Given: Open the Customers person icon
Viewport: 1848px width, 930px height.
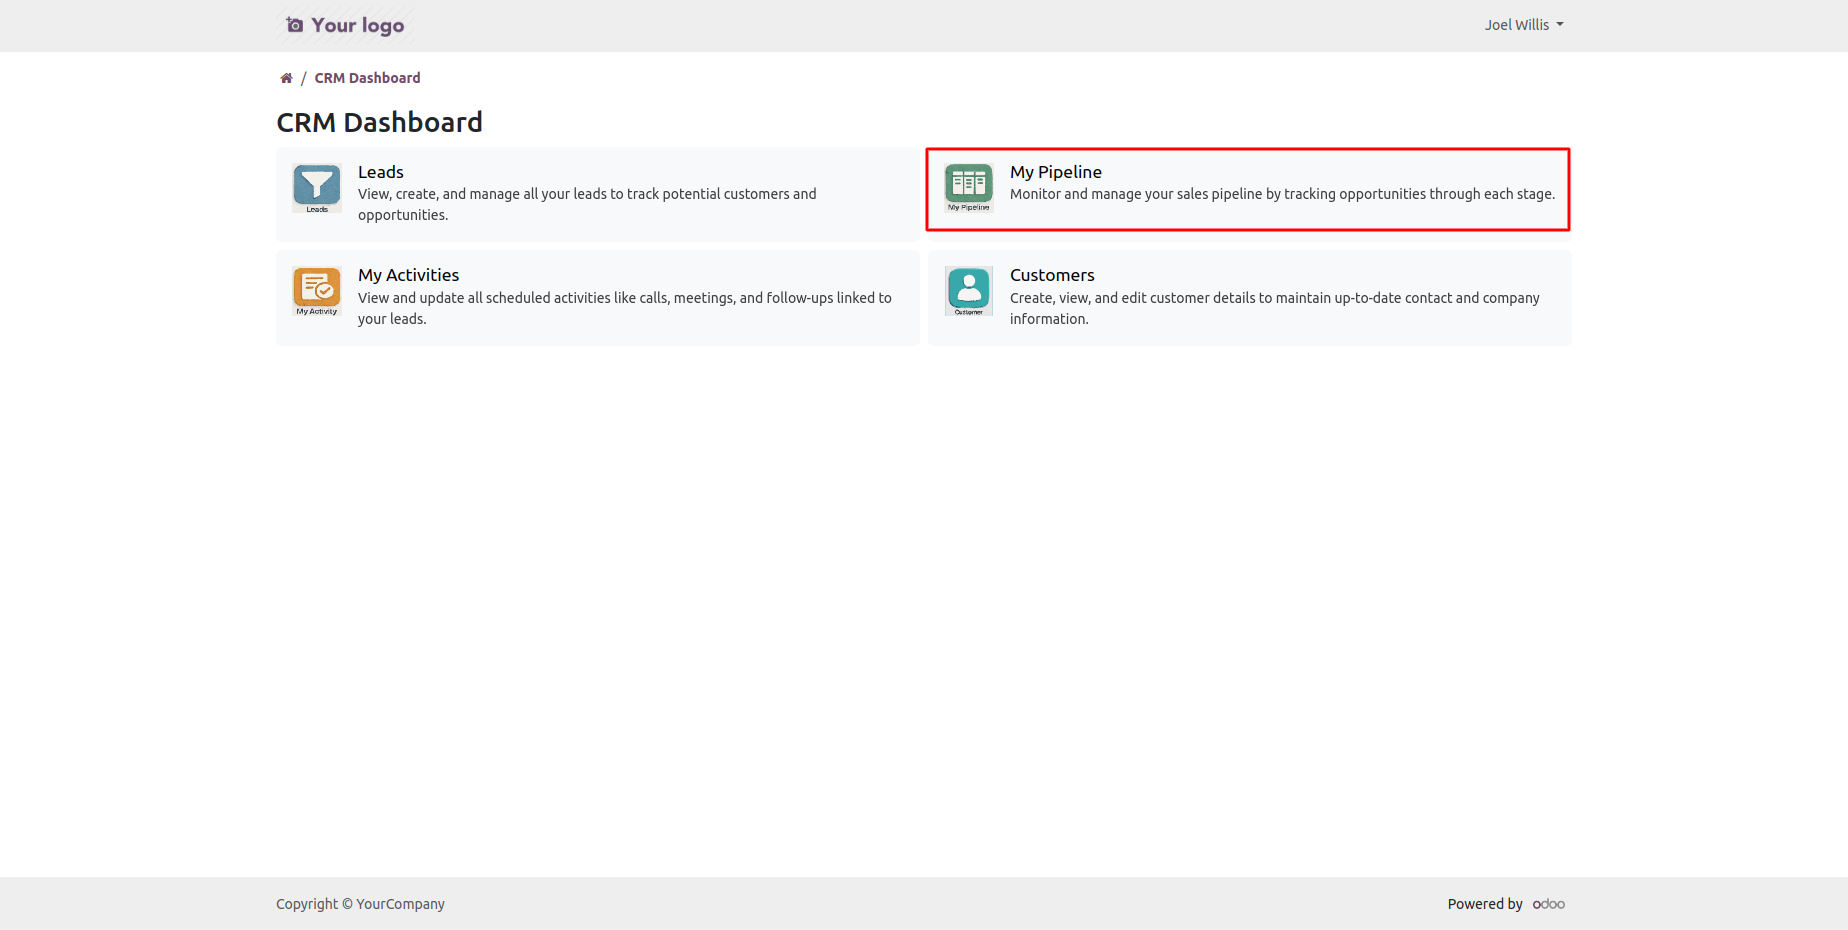Looking at the screenshot, I should (x=969, y=291).
